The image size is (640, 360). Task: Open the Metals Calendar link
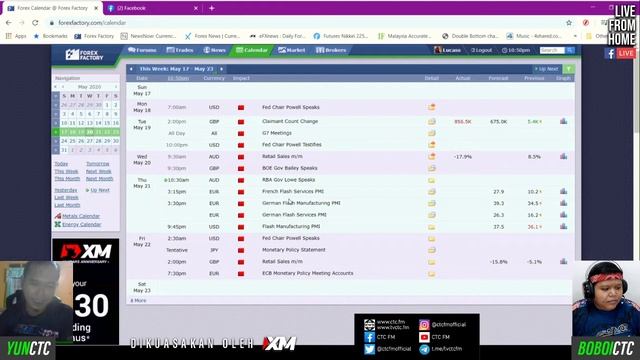81,216
